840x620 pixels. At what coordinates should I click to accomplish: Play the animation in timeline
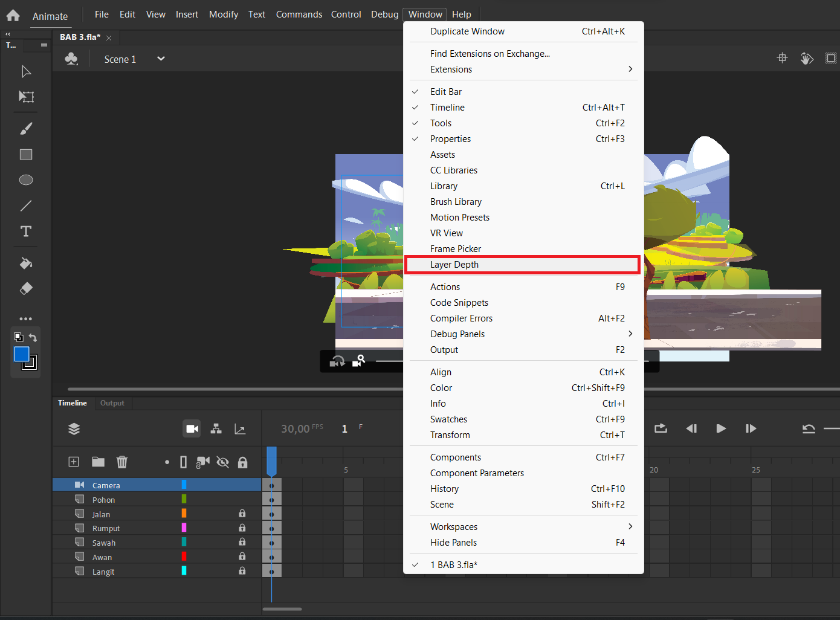721,429
